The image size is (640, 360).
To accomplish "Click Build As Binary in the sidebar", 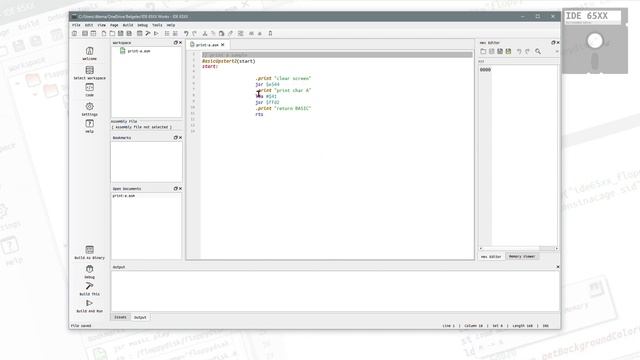I will point(89,252).
